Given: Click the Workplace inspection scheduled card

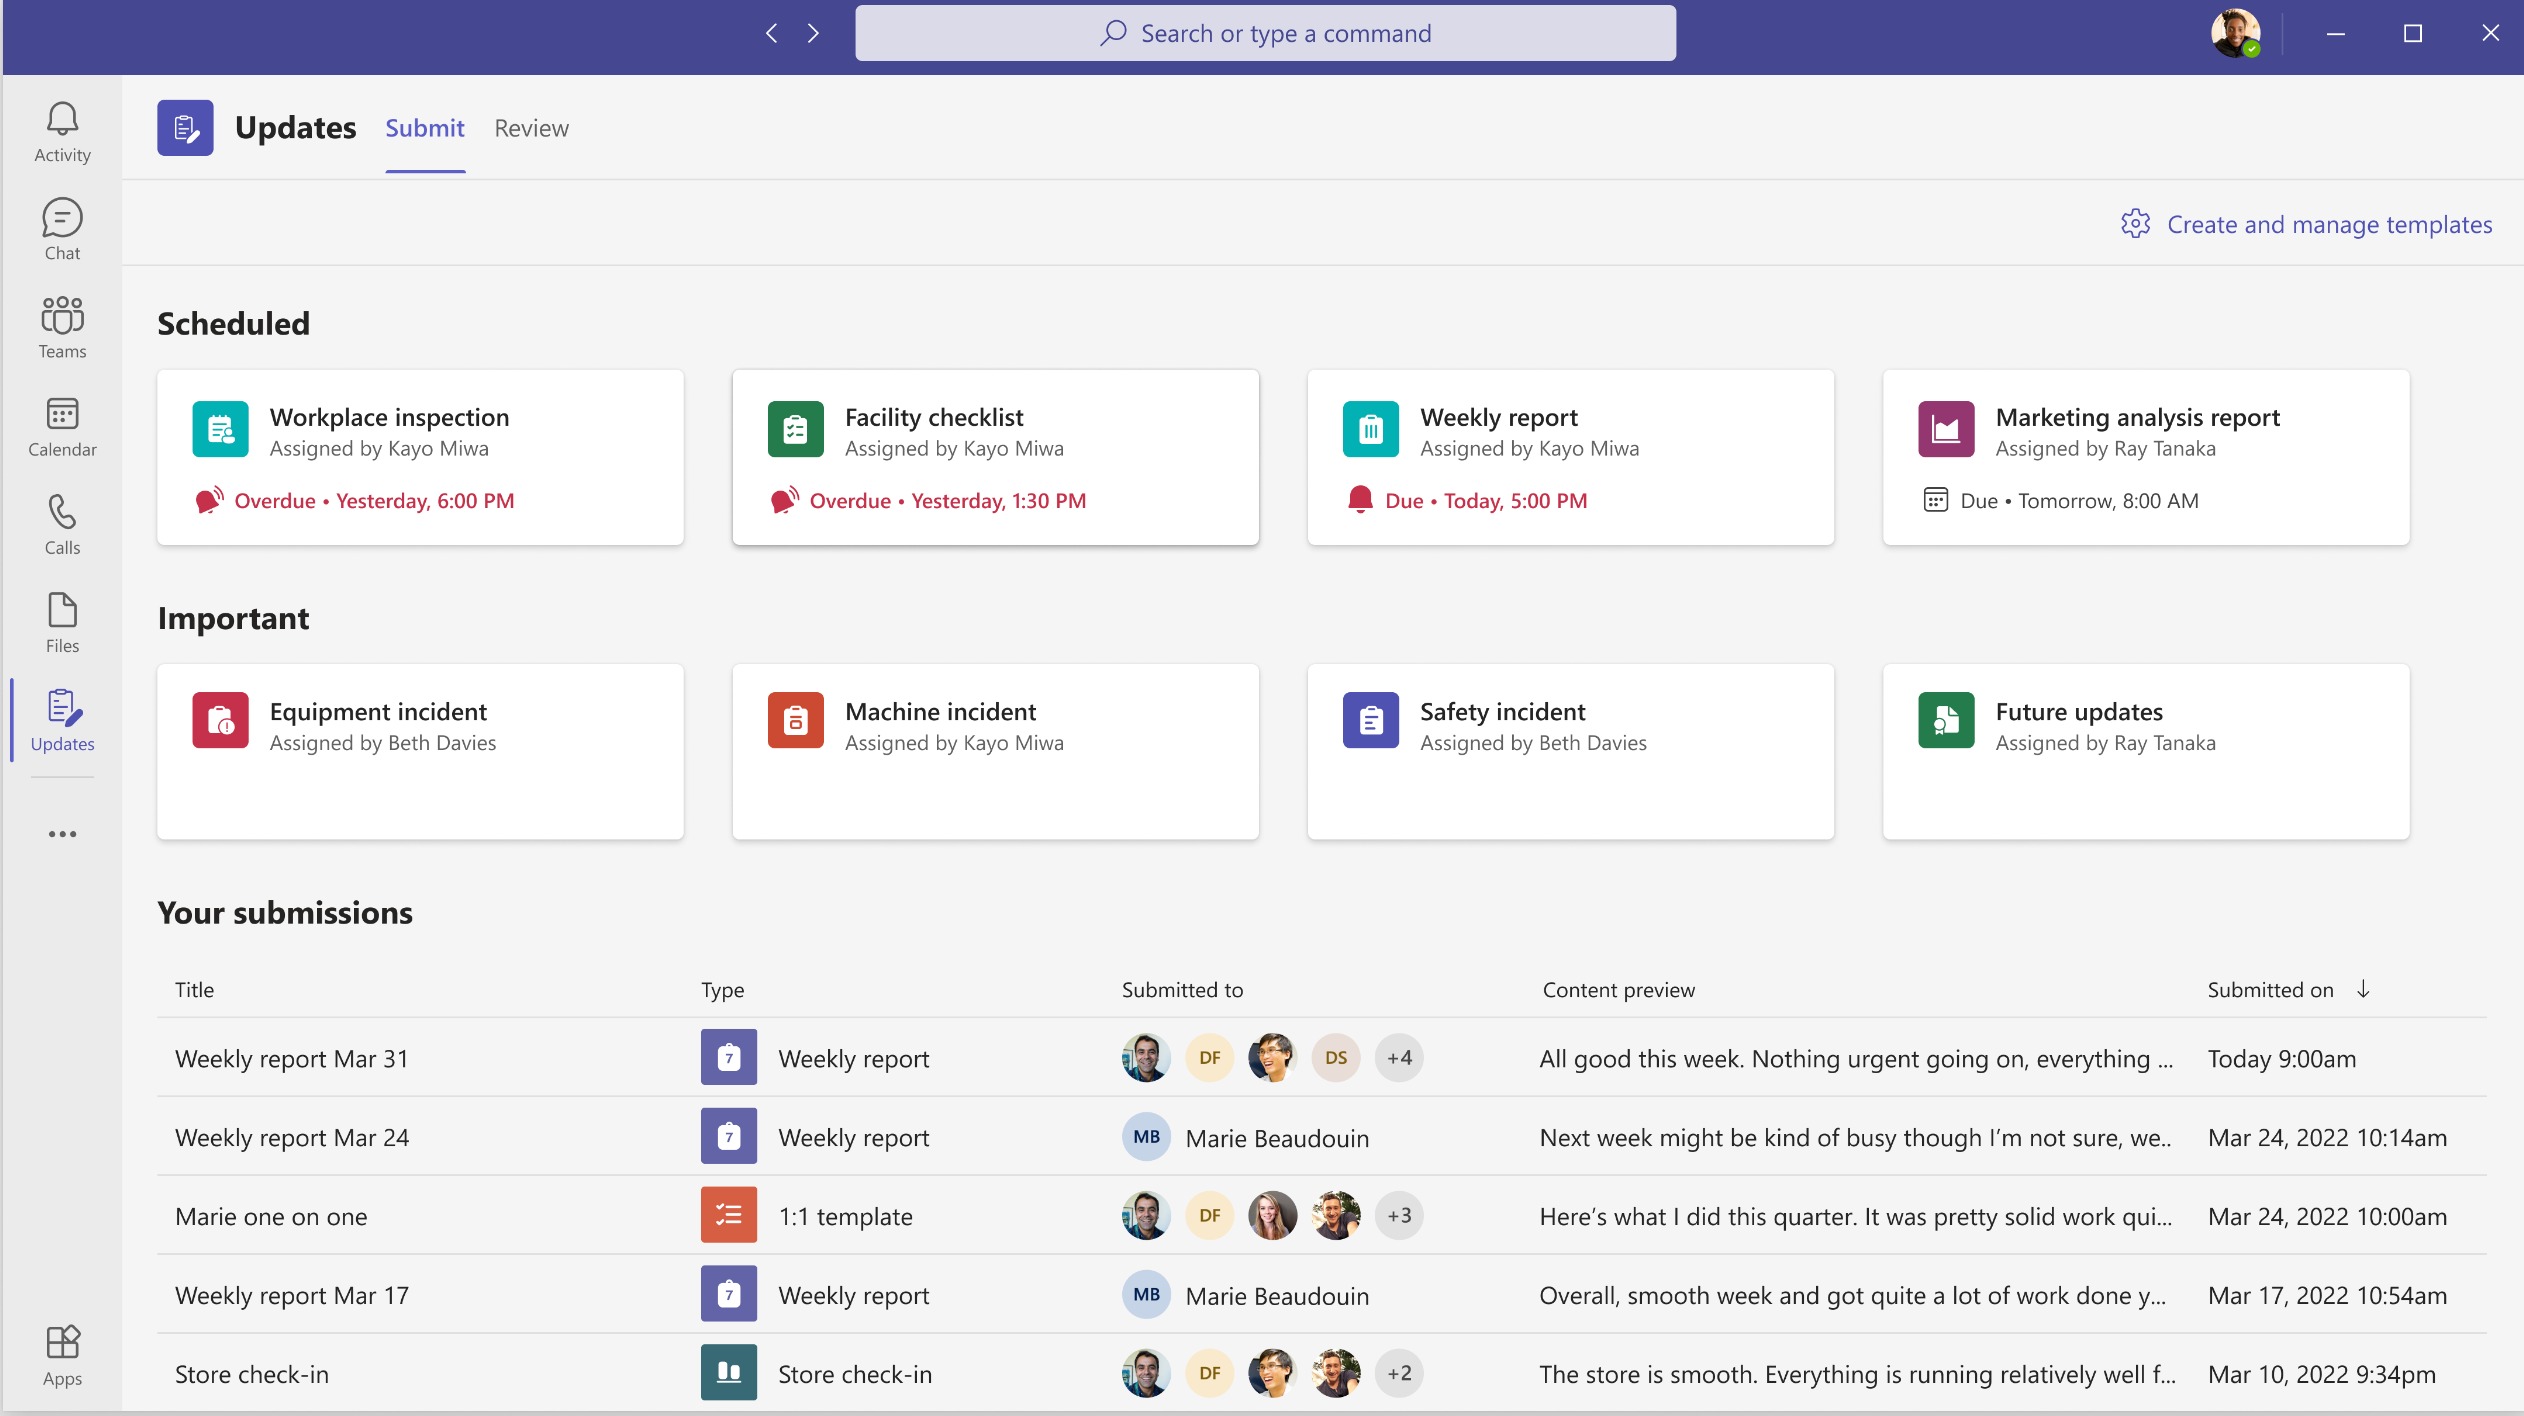Looking at the screenshot, I should point(420,456).
